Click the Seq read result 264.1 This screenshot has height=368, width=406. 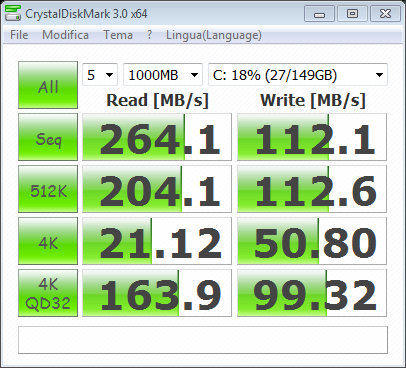[x=157, y=137]
